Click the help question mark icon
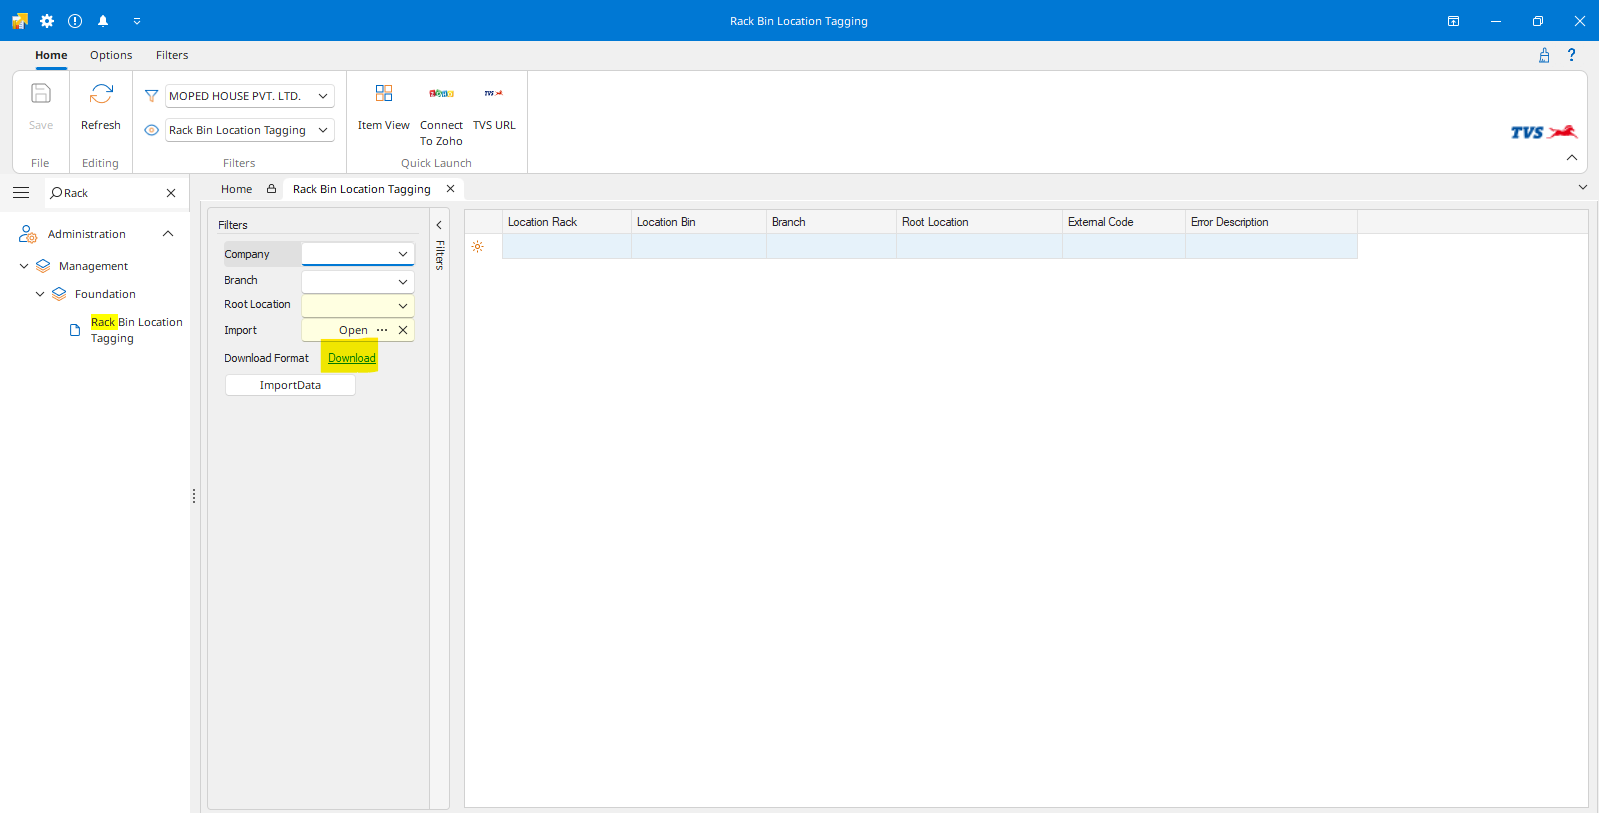Image resolution: width=1599 pixels, height=813 pixels. (1571, 55)
